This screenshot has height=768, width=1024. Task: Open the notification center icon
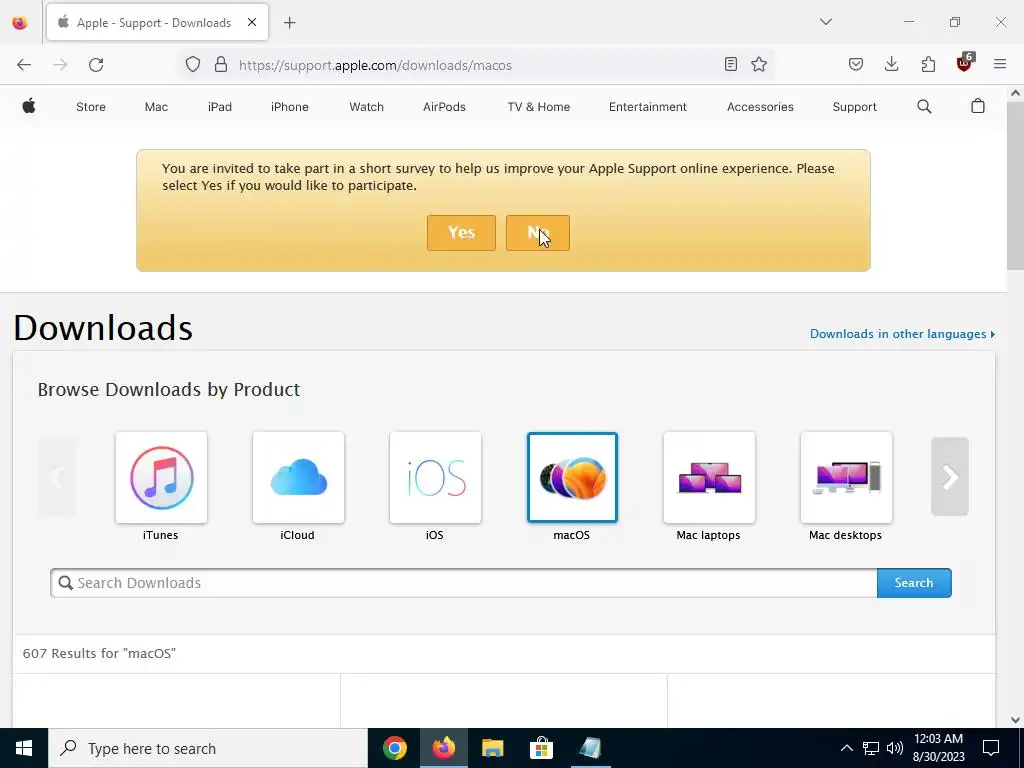click(991, 748)
